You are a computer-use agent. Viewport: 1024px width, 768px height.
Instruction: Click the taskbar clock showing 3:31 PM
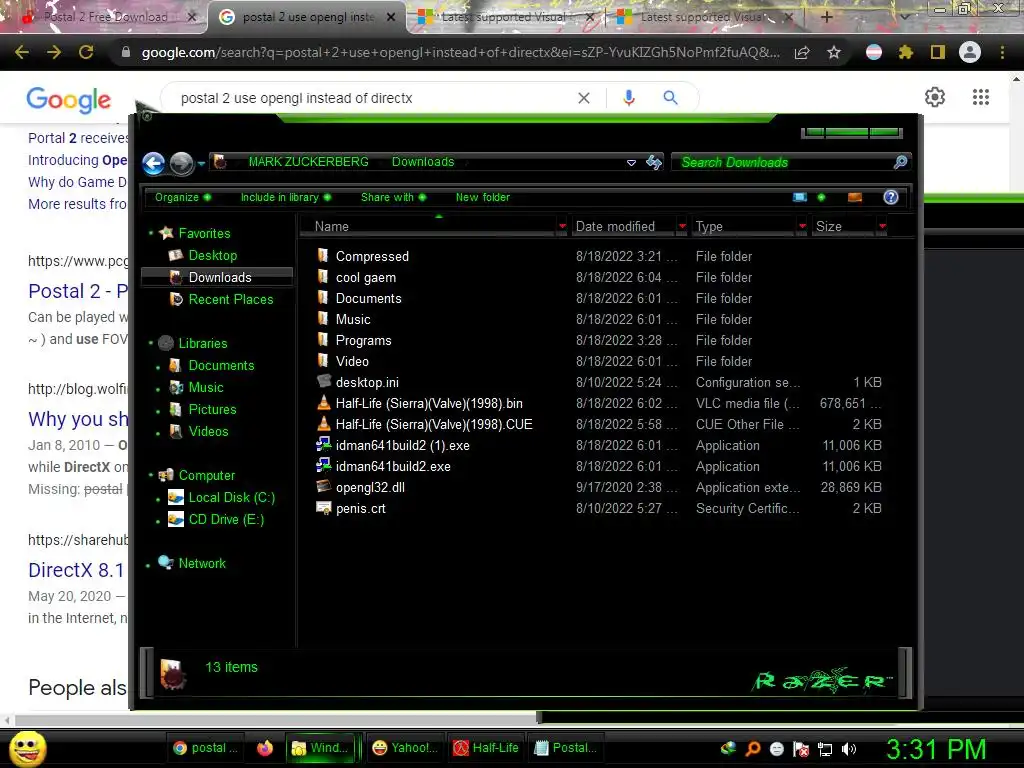[x=936, y=749]
